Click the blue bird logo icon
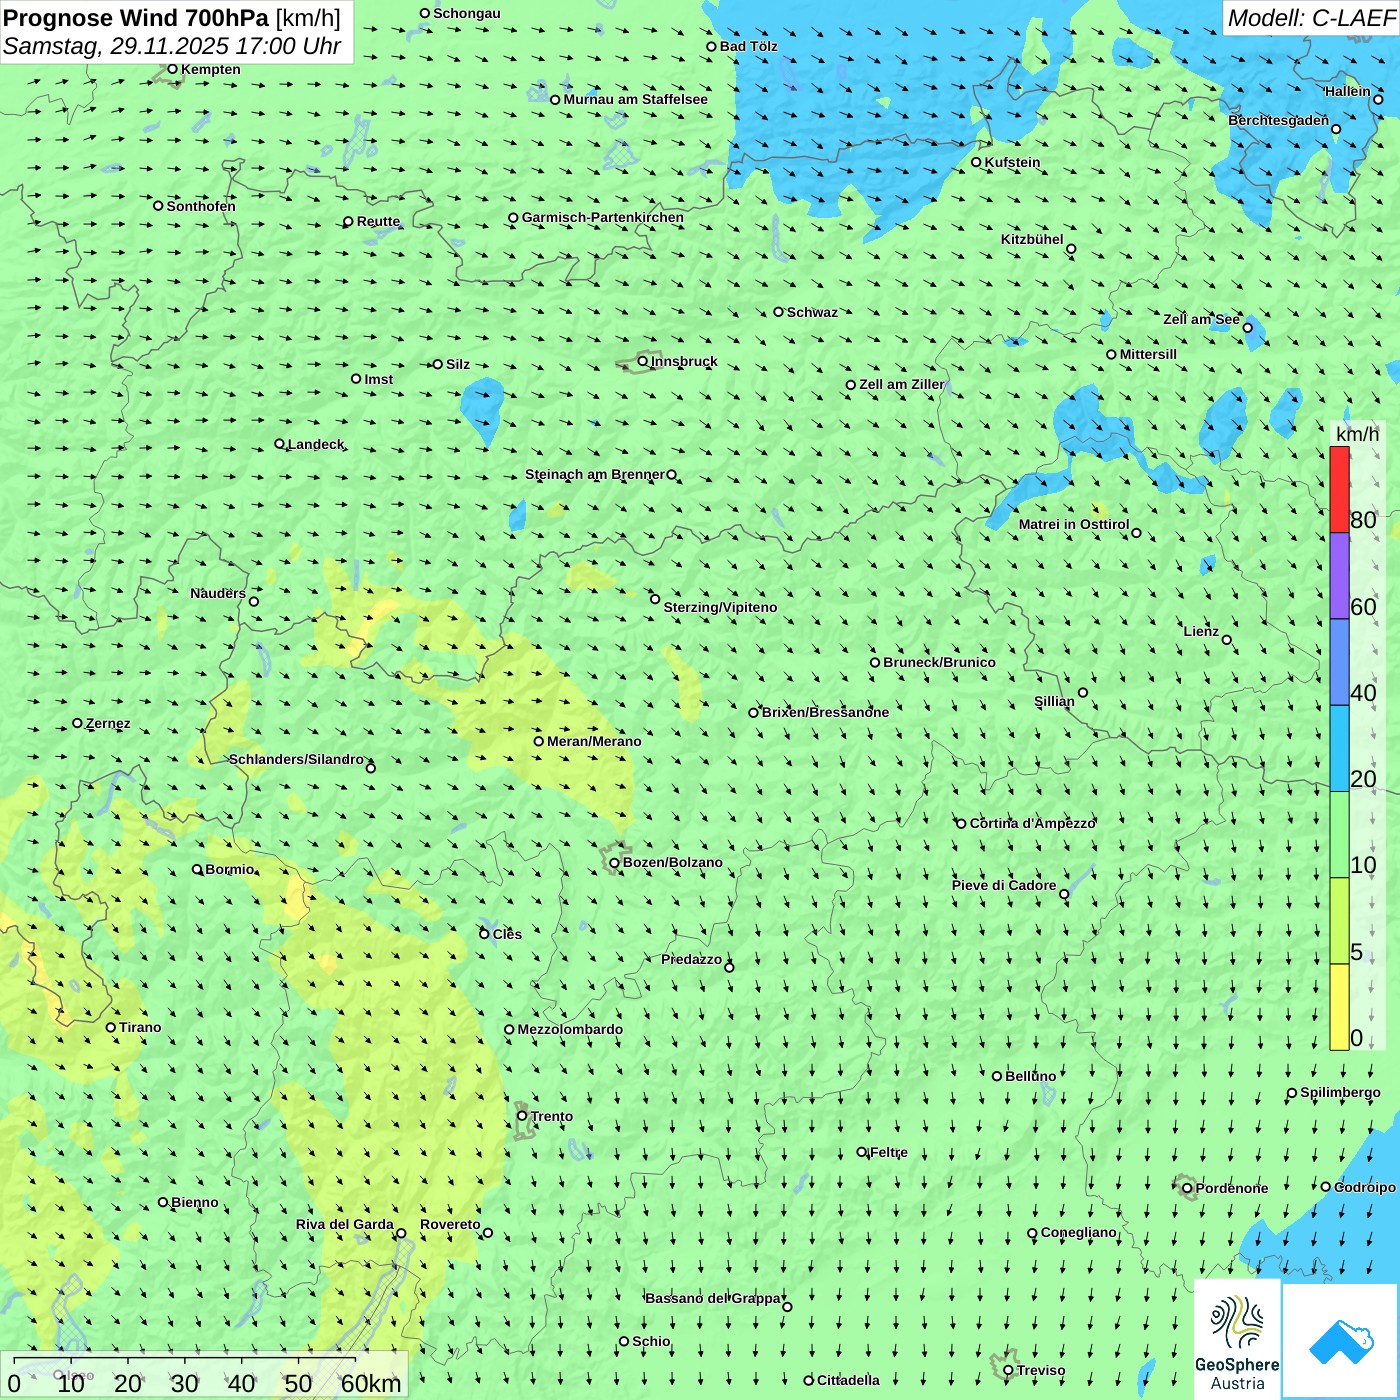This screenshot has height=1400, width=1400. [x=1341, y=1342]
